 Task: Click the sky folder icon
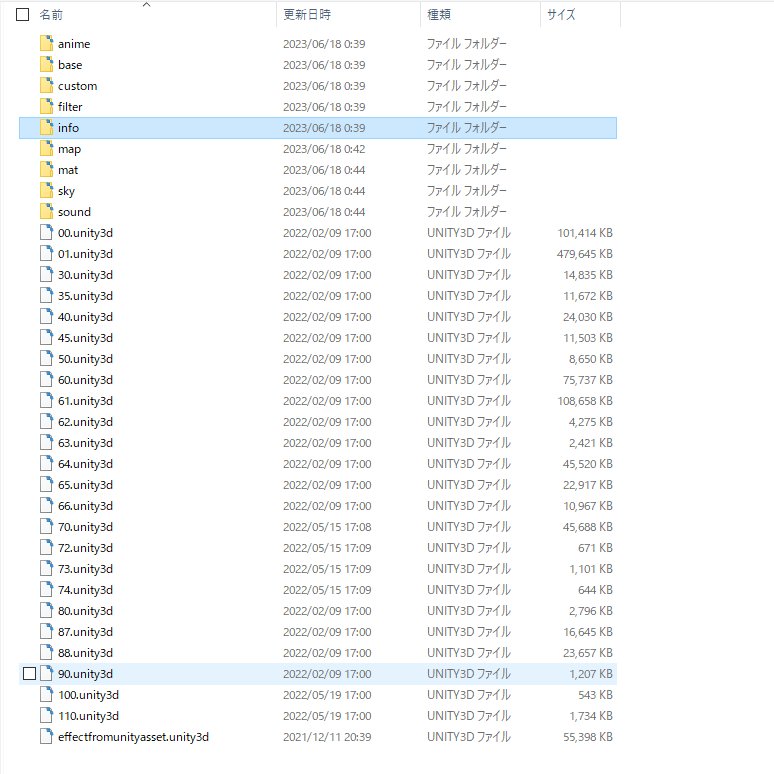click(x=46, y=191)
